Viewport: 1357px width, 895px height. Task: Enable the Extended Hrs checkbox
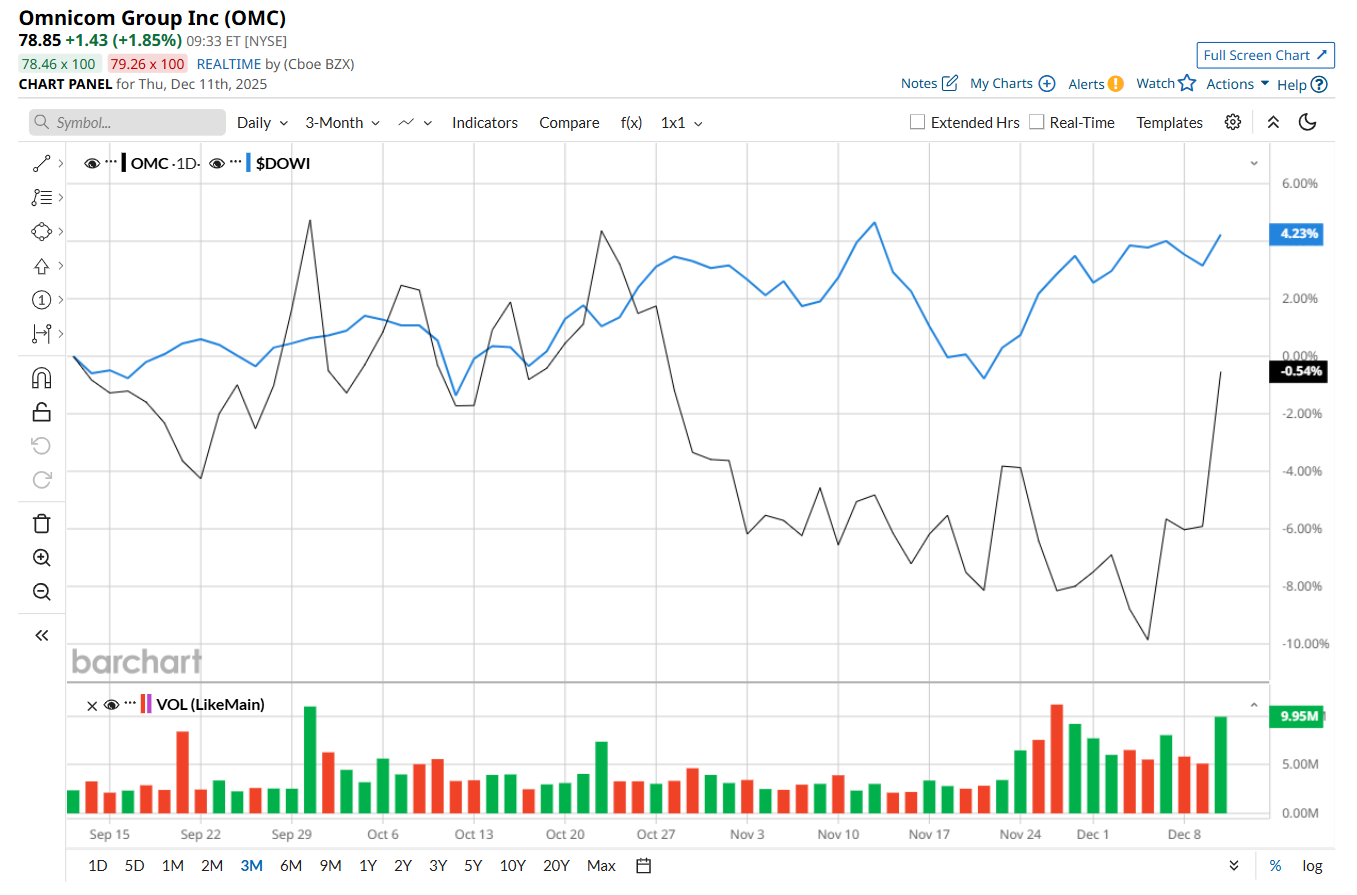pos(917,122)
